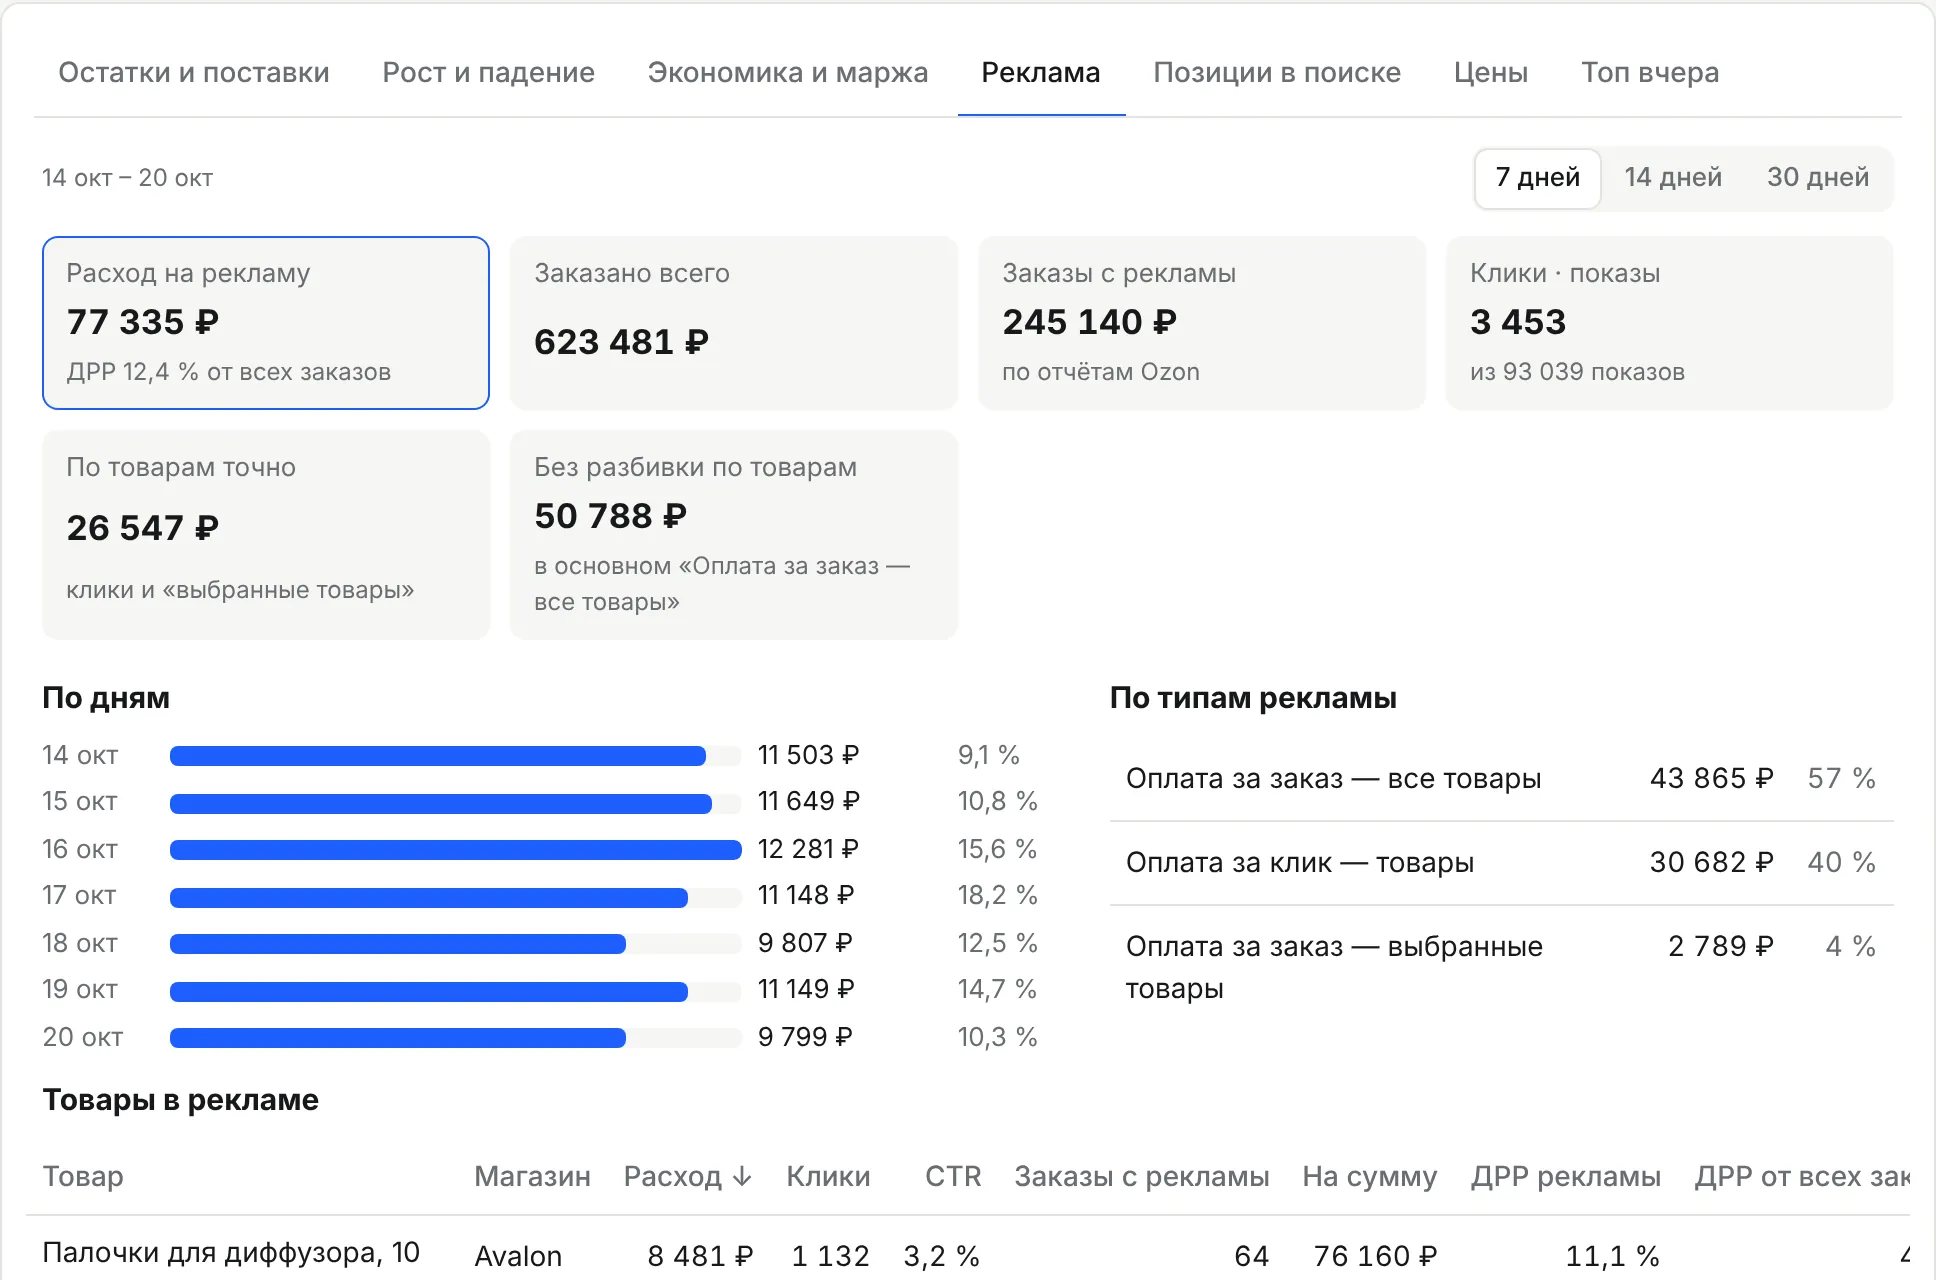Click the Магазин column header
The image size is (1936, 1280).
click(532, 1177)
